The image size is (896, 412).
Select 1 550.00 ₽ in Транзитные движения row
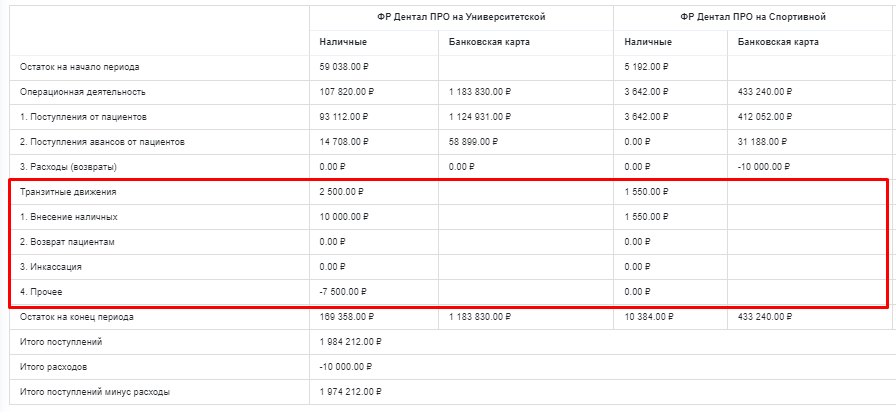coord(646,192)
